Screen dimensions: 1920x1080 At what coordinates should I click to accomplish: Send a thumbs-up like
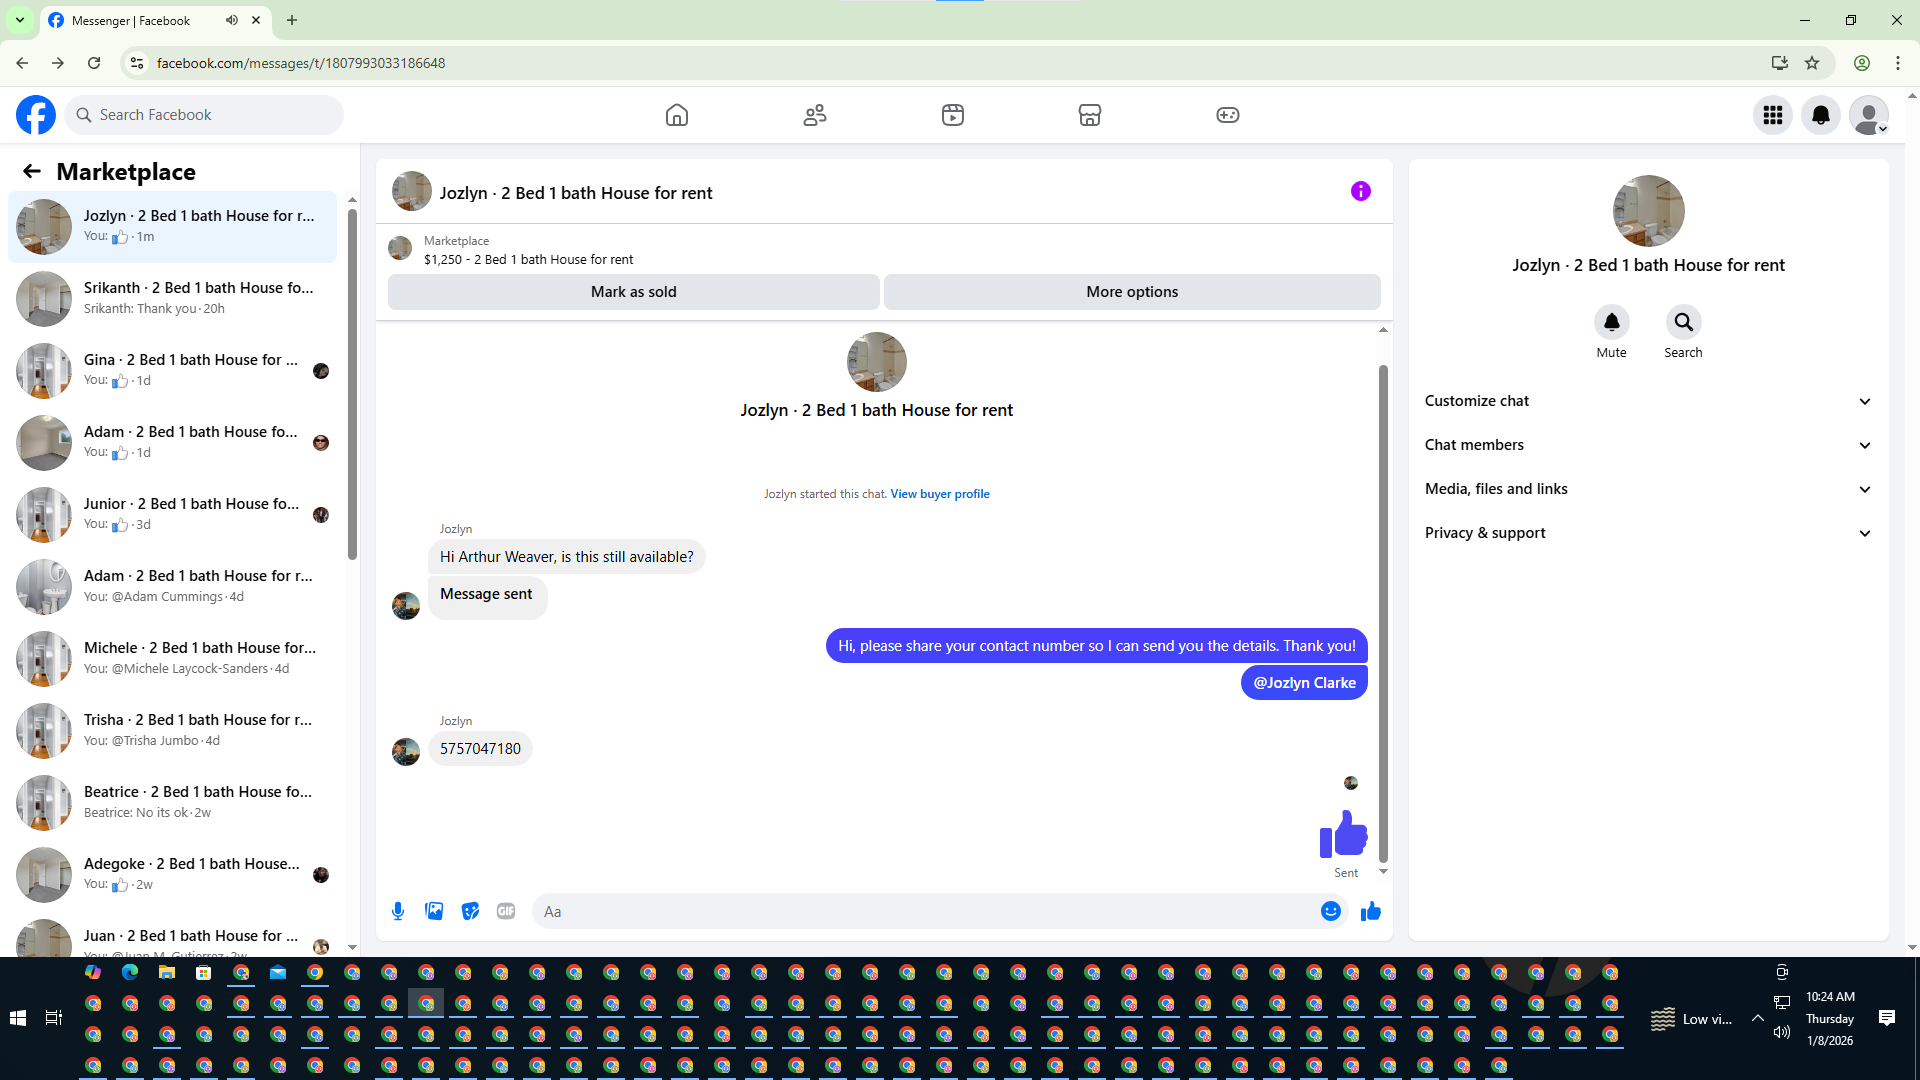tap(1371, 911)
